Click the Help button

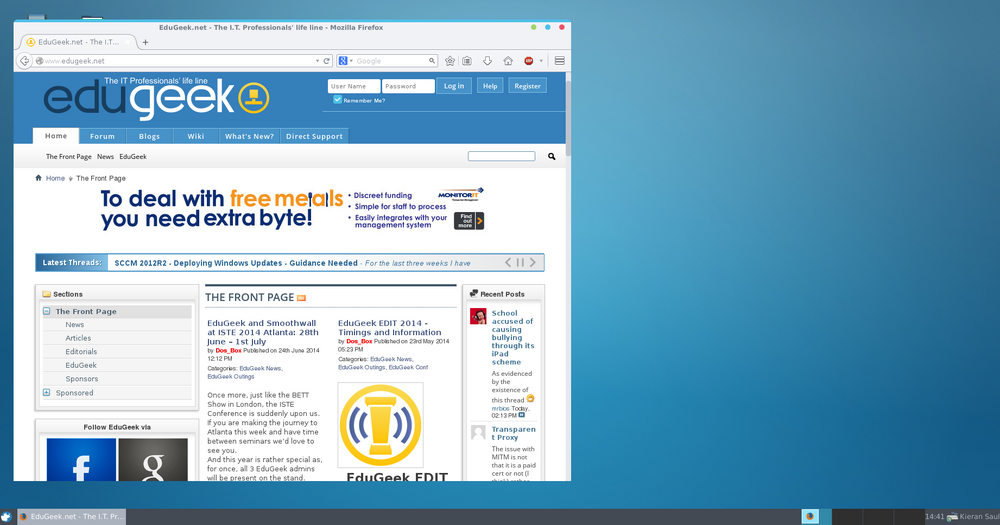(490, 86)
